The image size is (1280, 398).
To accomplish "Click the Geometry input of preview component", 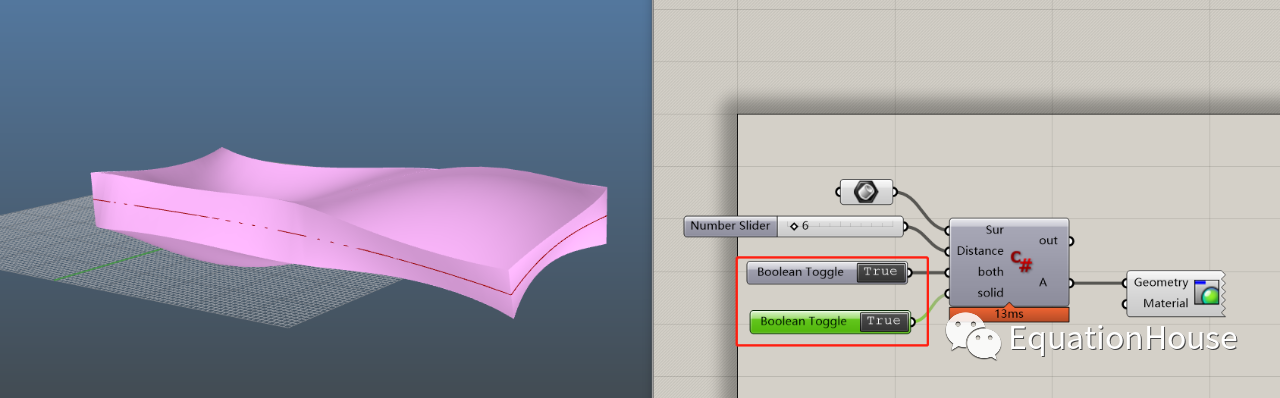I will click(x=1161, y=283).
